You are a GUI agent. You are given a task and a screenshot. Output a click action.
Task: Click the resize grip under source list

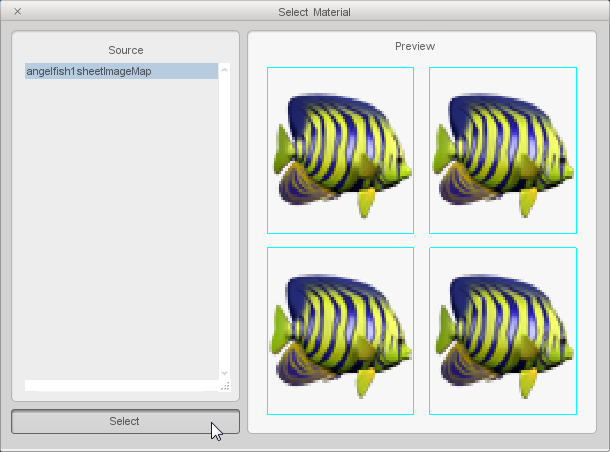[225, 386]
